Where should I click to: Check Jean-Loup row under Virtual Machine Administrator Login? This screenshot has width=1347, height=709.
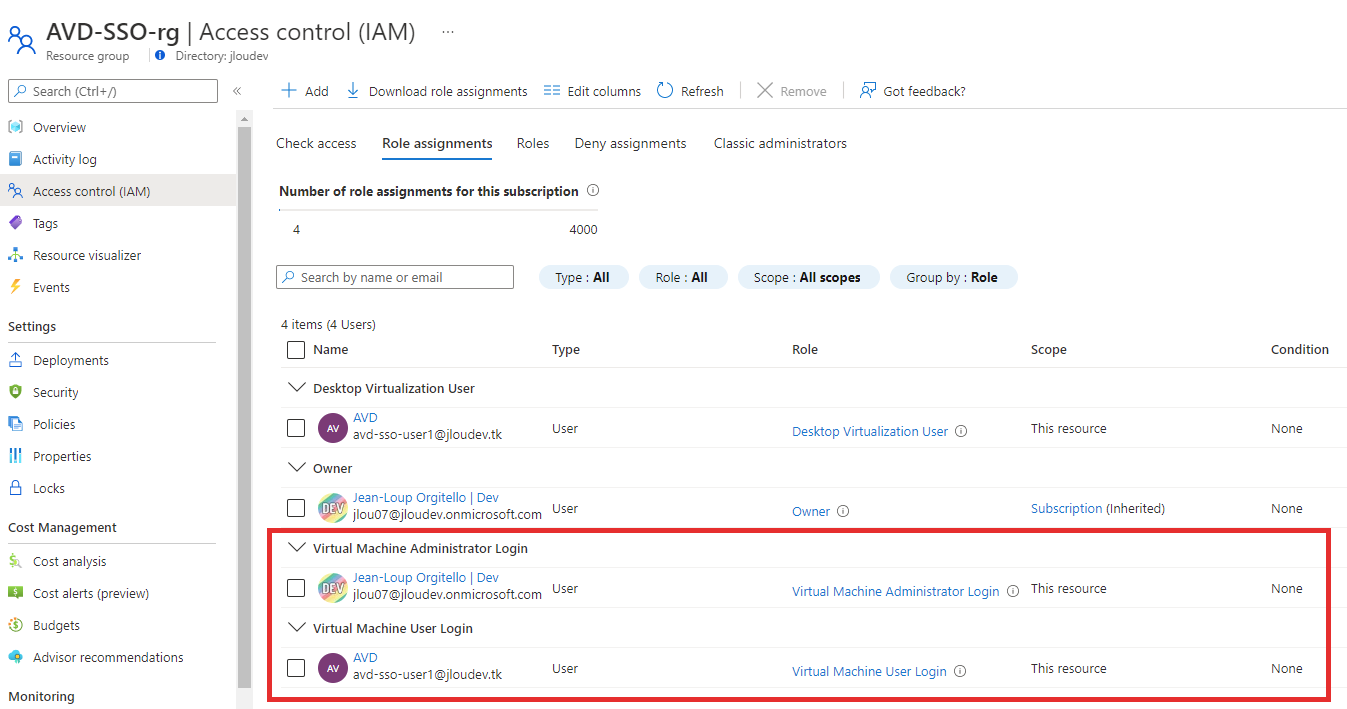point(296,588)
